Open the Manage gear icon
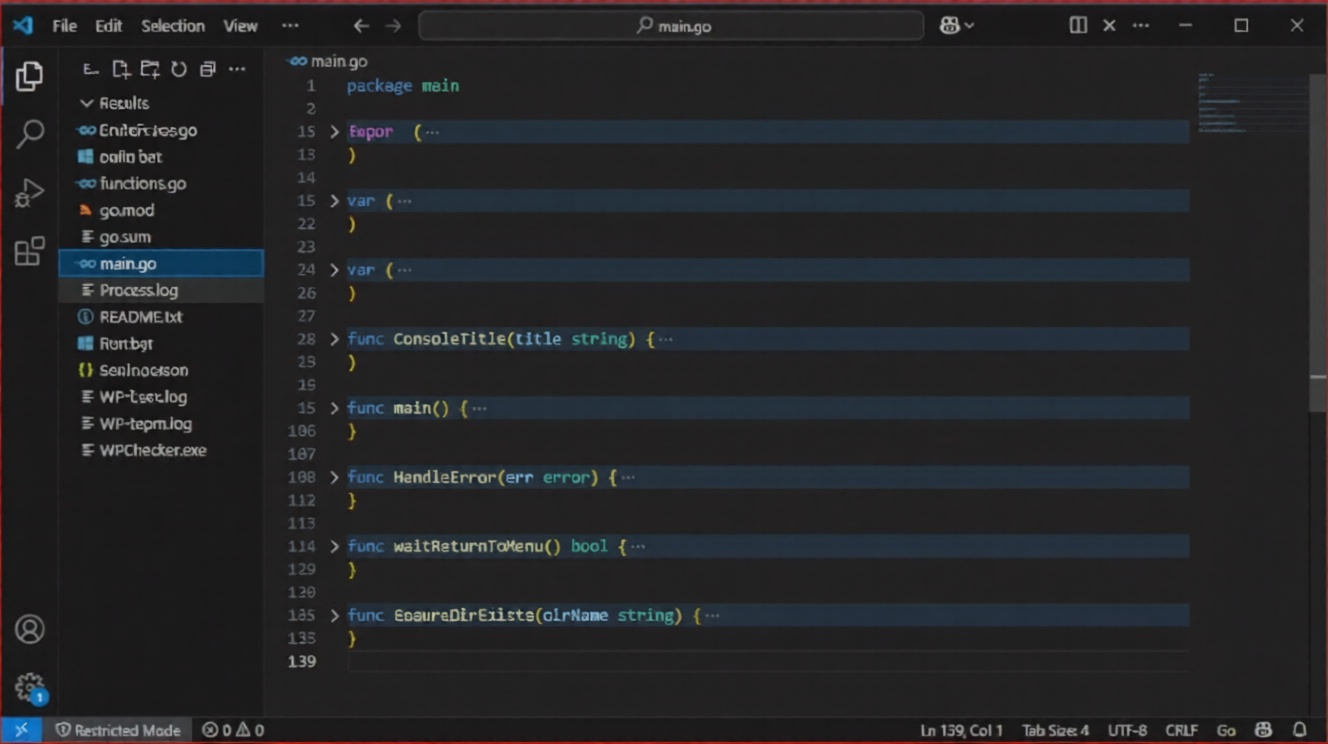 29,688
